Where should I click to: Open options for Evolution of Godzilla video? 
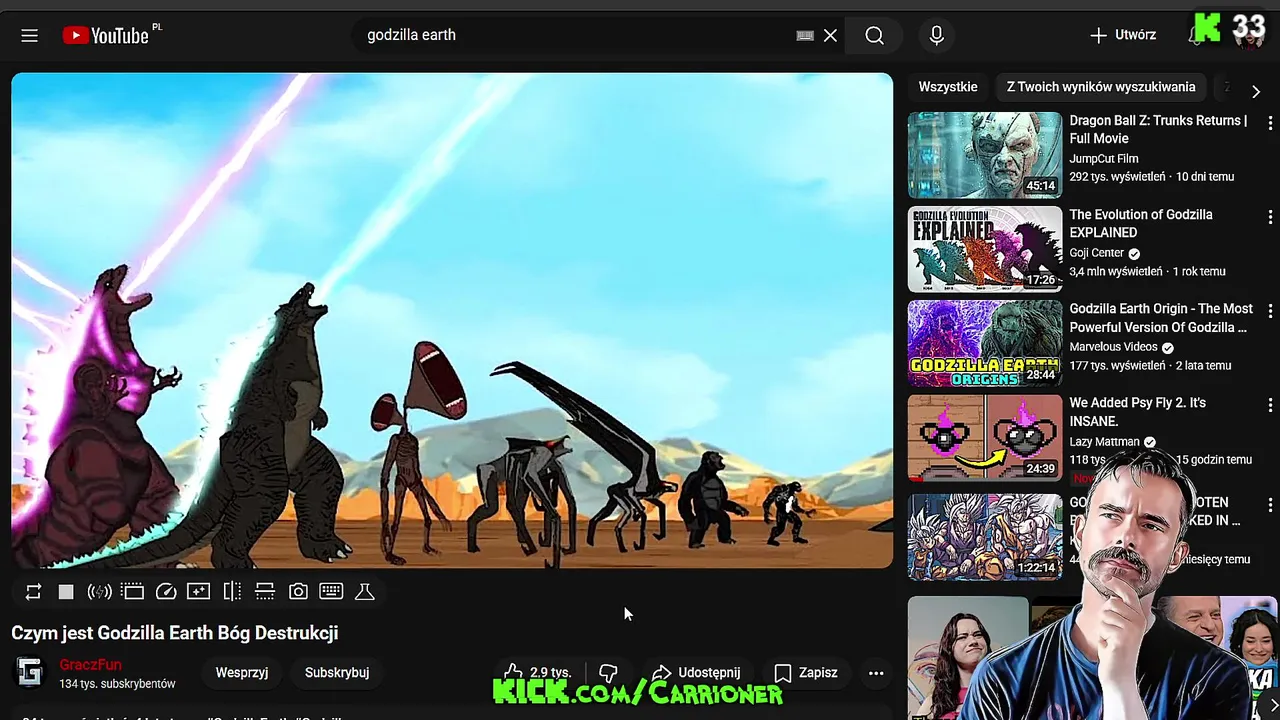(x=1270, y=217)
